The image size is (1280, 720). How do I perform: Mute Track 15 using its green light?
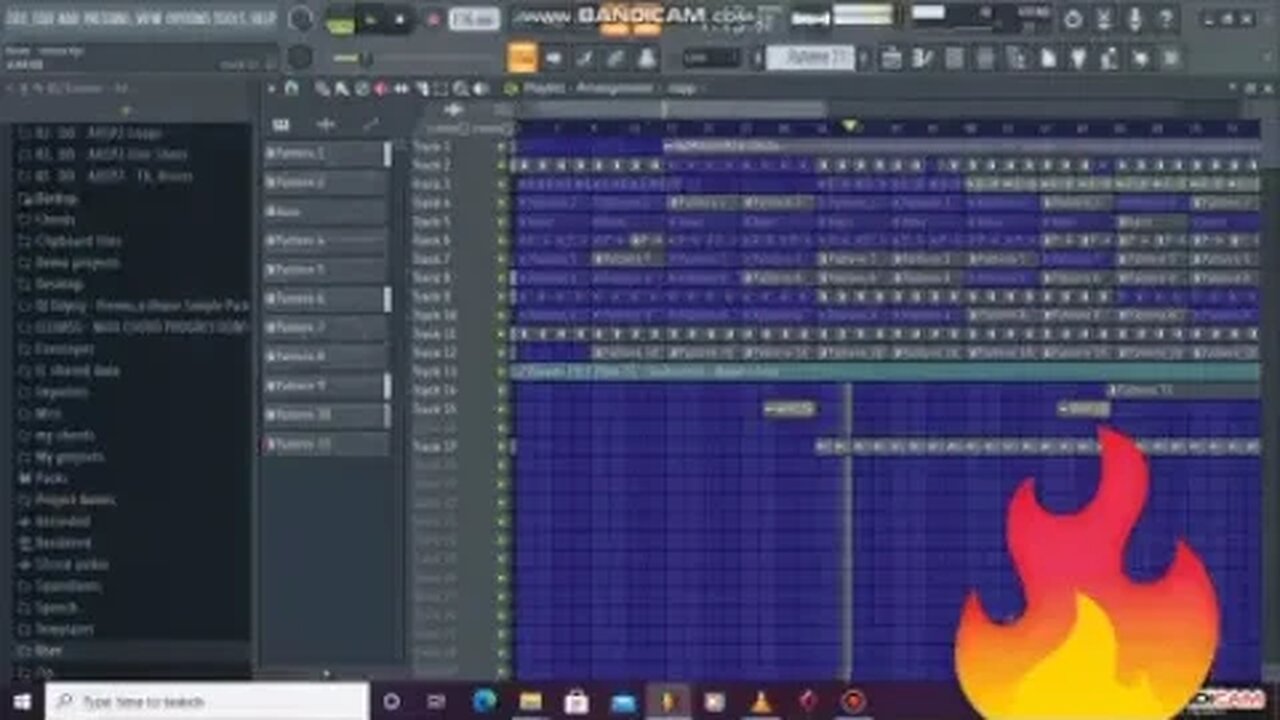503,410
